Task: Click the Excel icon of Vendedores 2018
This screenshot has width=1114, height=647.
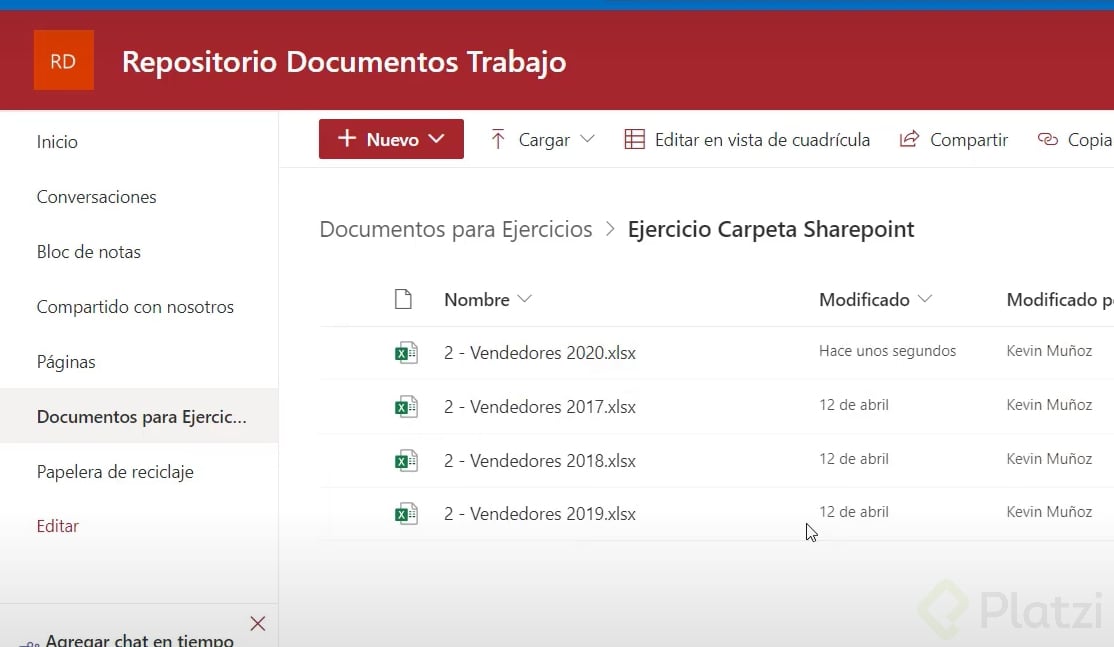Action: [406, 460]
